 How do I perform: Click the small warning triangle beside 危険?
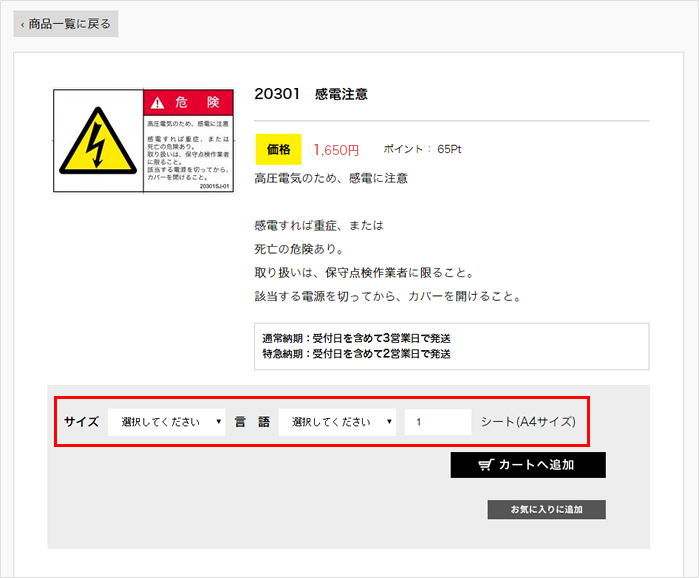pyautogui.click(x=157, y=103)
